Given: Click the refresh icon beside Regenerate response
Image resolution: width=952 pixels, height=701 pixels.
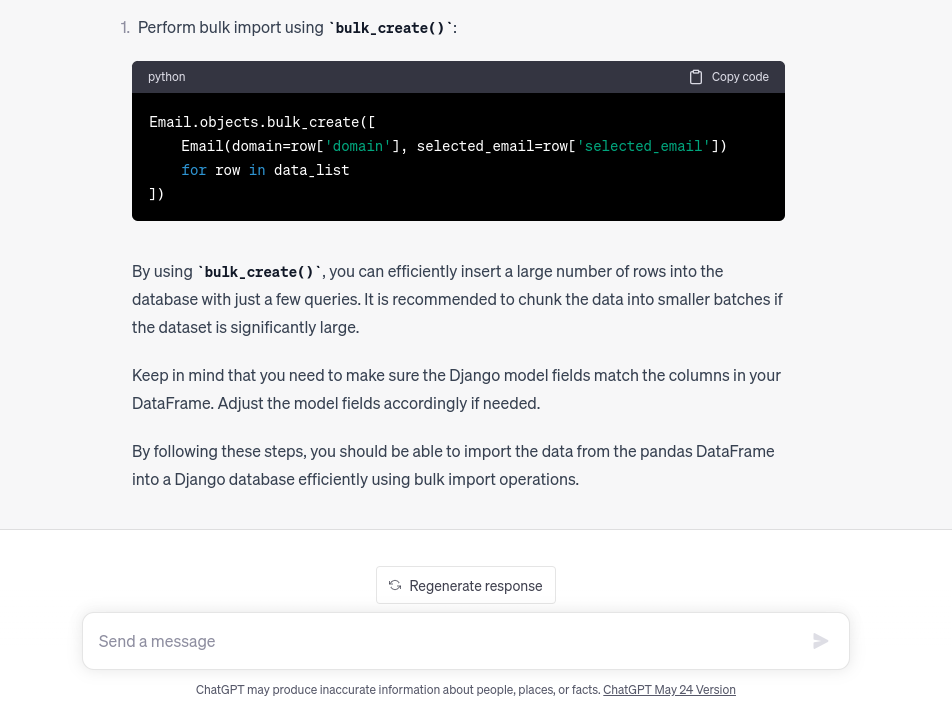Looking at the screenshot, I should [x=395, y=585].
